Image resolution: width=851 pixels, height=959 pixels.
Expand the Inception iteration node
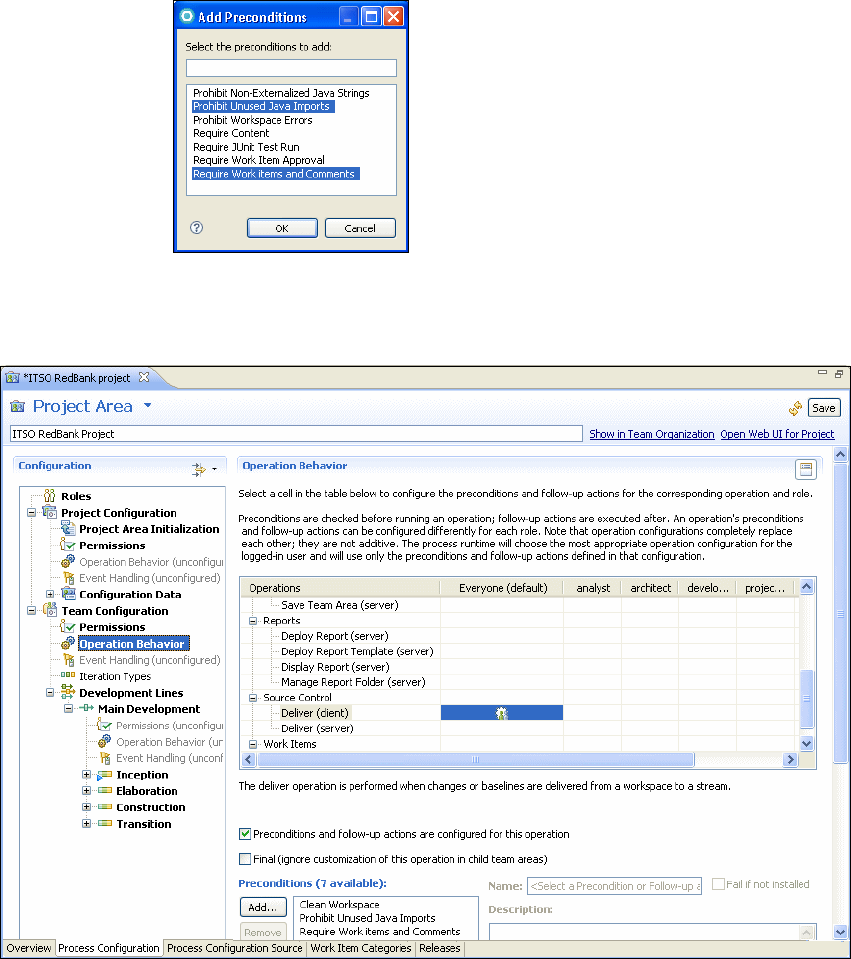click(86, 774)
